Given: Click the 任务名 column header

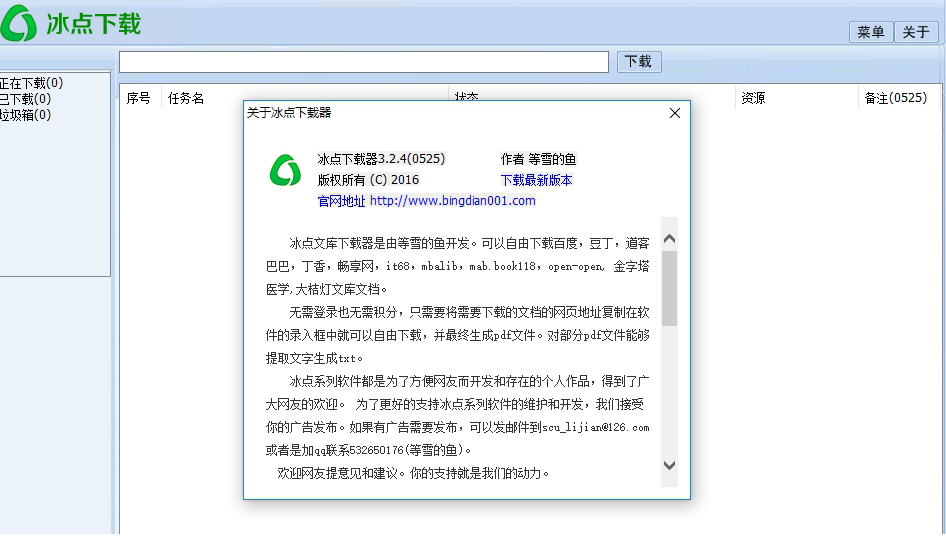Looking at the screenshot, I should (x=186, y=98).
